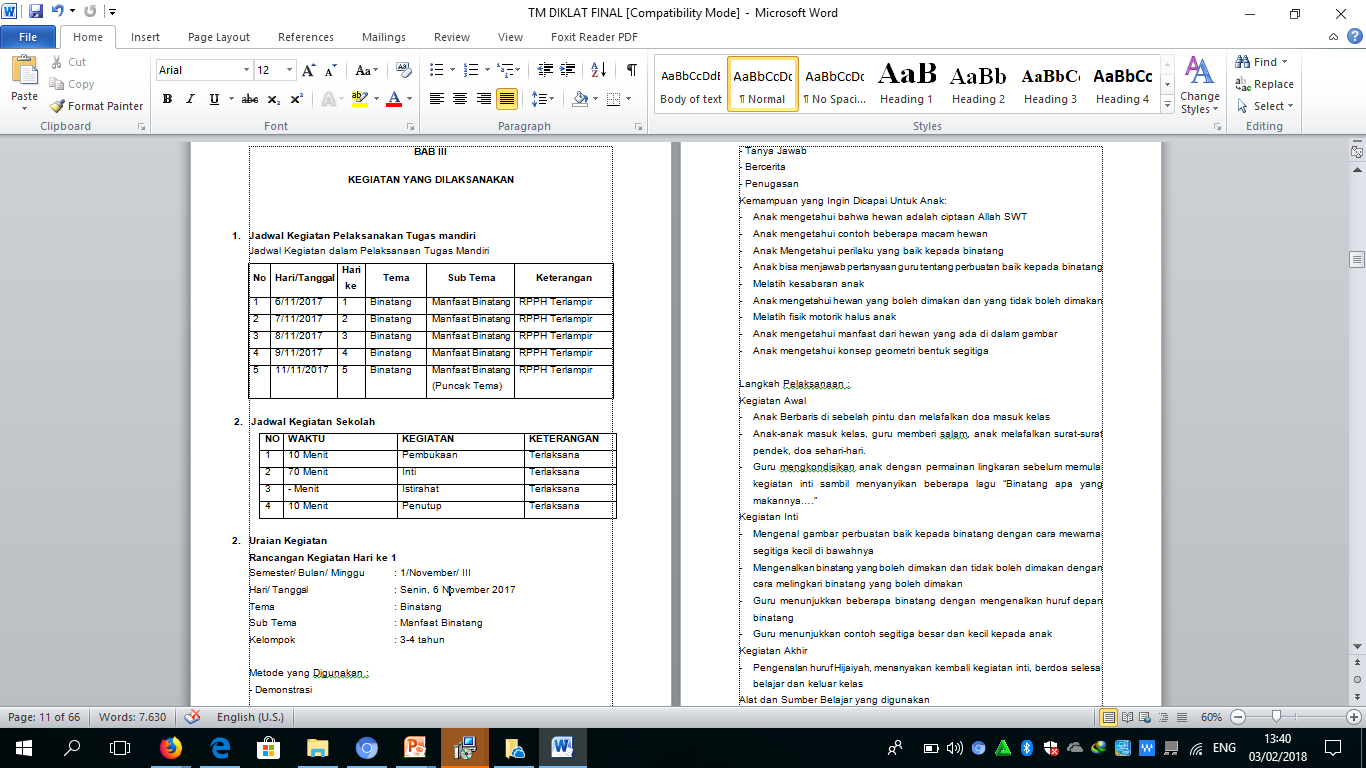Apply the Body of text style

click(691, 84)
